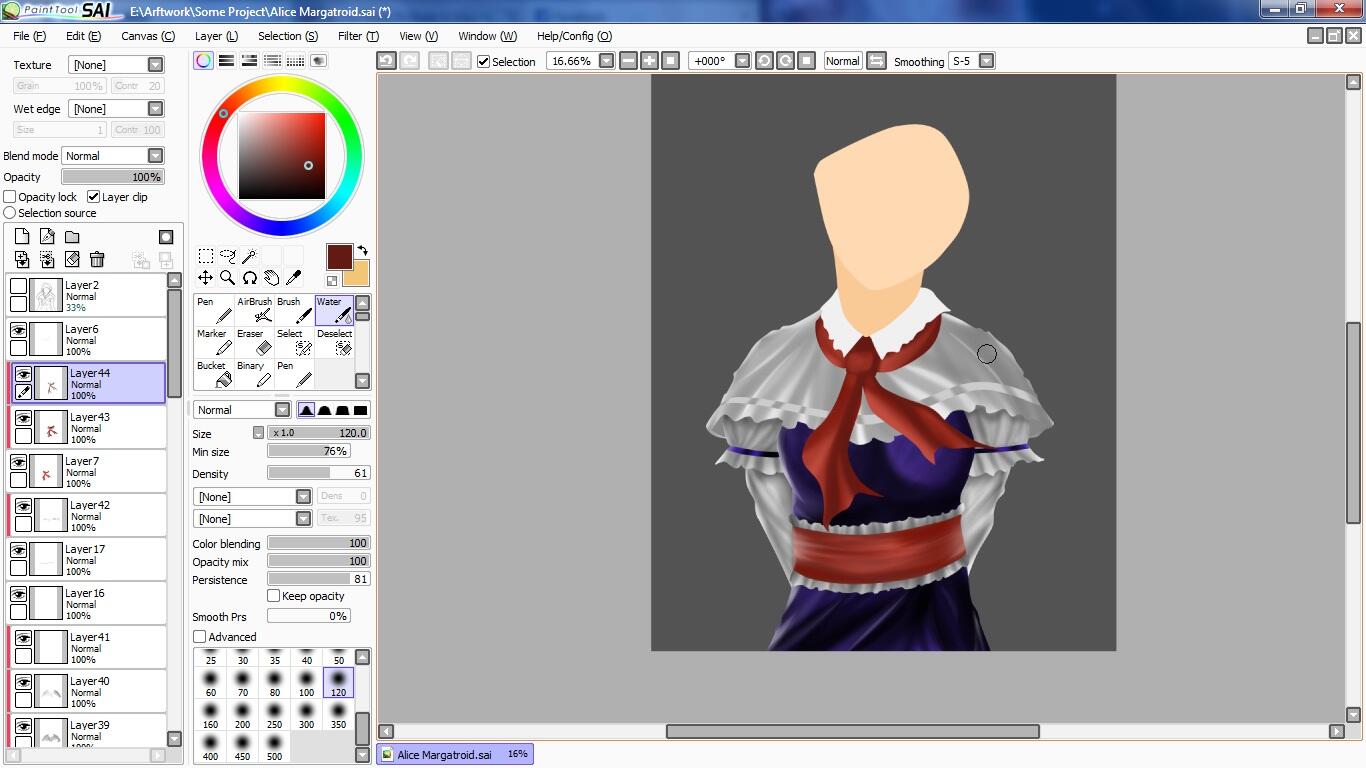The height and width of the screenshot is (768, 1366).
Task: Choose the AirBrush tool
Action: tap(256, 310)
